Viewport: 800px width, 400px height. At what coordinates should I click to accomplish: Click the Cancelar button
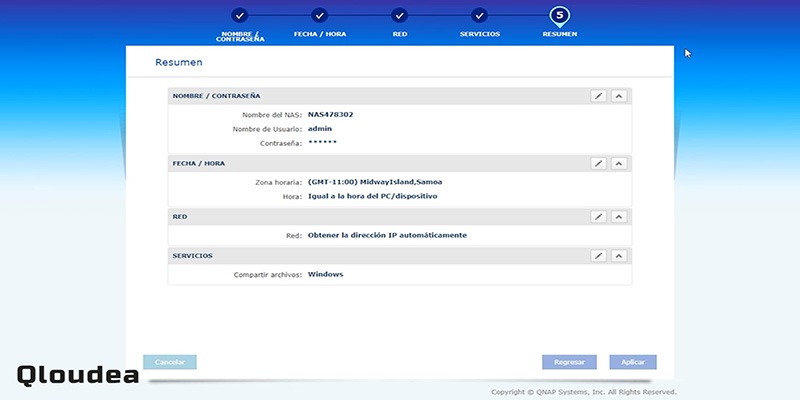[x=170, y=362]
